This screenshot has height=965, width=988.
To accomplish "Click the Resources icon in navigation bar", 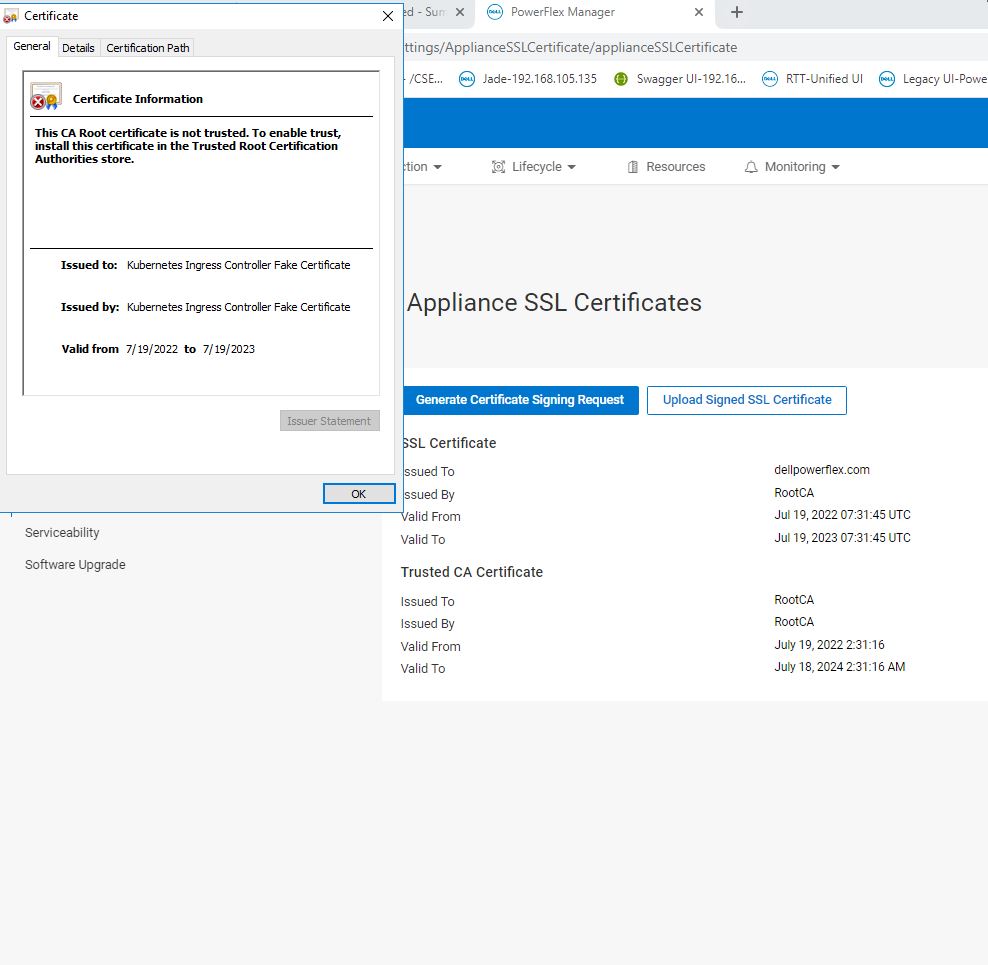I will [633, 166].
